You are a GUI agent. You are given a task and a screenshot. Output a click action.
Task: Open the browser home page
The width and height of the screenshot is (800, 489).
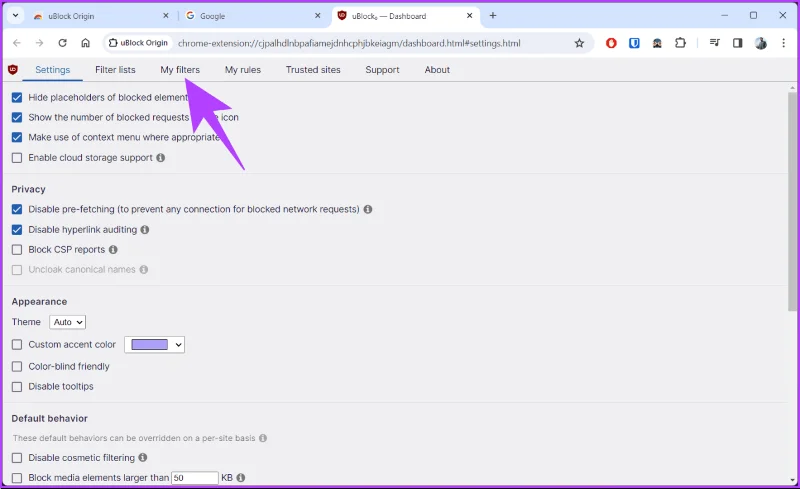point(85,43)
